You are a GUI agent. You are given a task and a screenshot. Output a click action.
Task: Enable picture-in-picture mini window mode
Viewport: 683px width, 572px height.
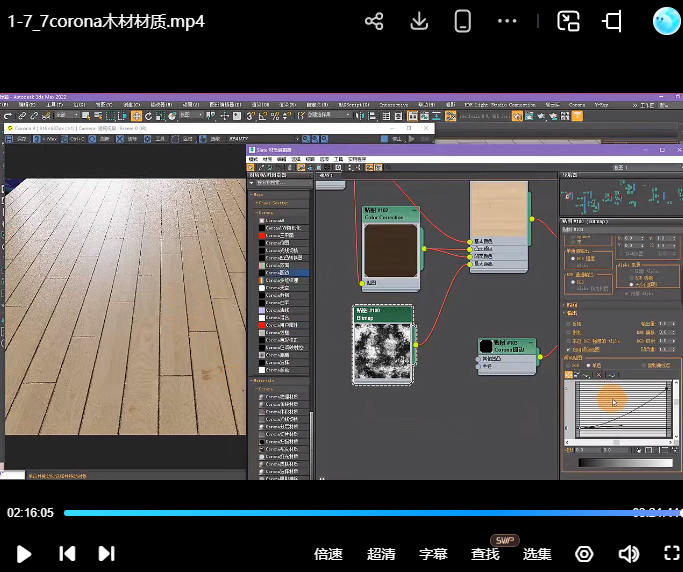coord(568,21)
